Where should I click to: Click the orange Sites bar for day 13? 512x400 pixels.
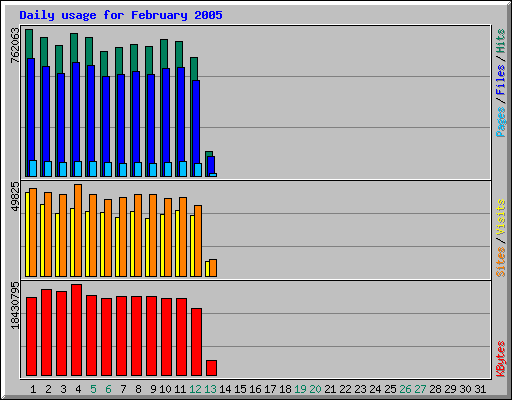(213, 268)
